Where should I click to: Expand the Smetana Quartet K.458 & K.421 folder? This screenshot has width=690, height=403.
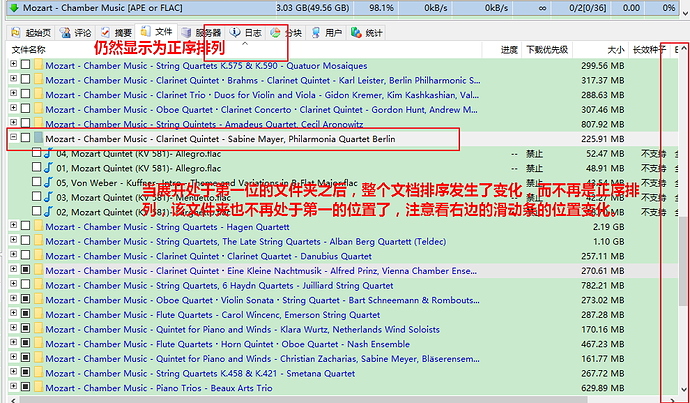14,372
